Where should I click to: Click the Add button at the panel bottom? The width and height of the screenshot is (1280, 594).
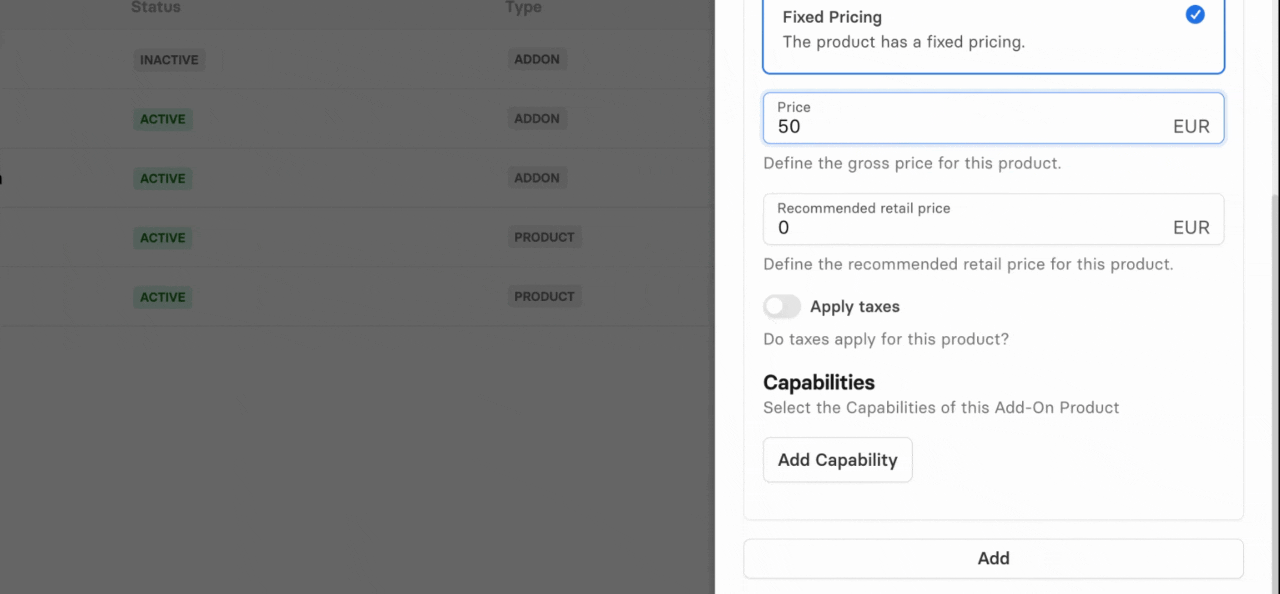coord(993,558)
